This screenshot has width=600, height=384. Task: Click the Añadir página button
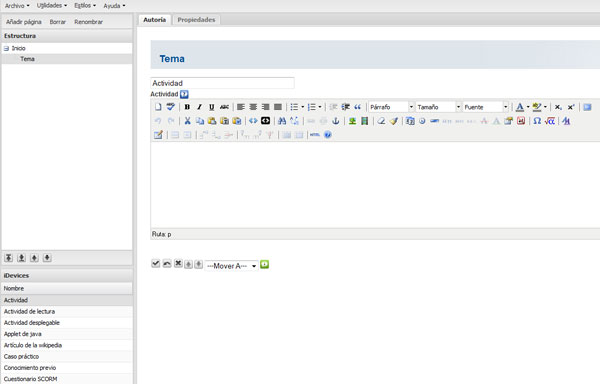click(x=24, y=22)
